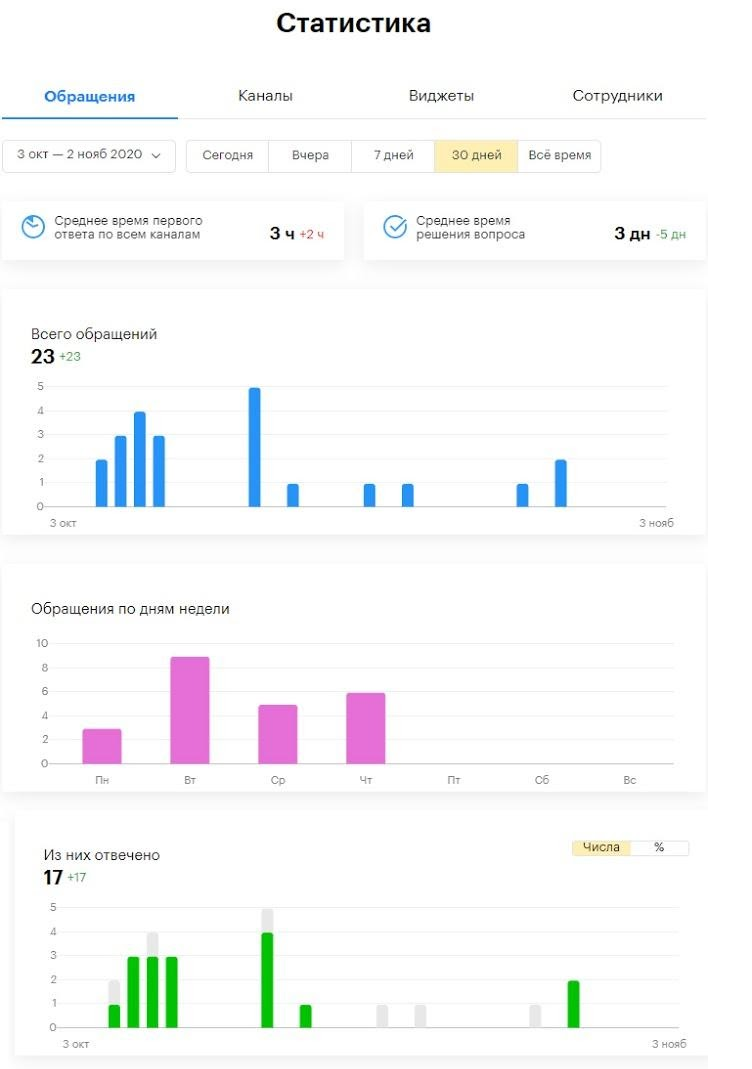Click the Среднее время первого ответа label

tap(128, 228)
